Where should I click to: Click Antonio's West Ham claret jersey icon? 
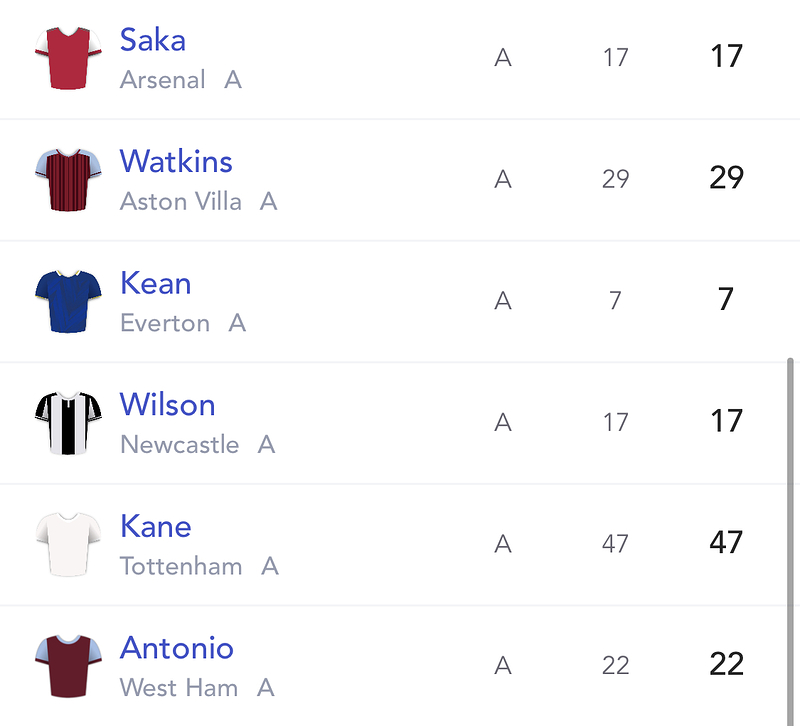(x=68, y=666)
